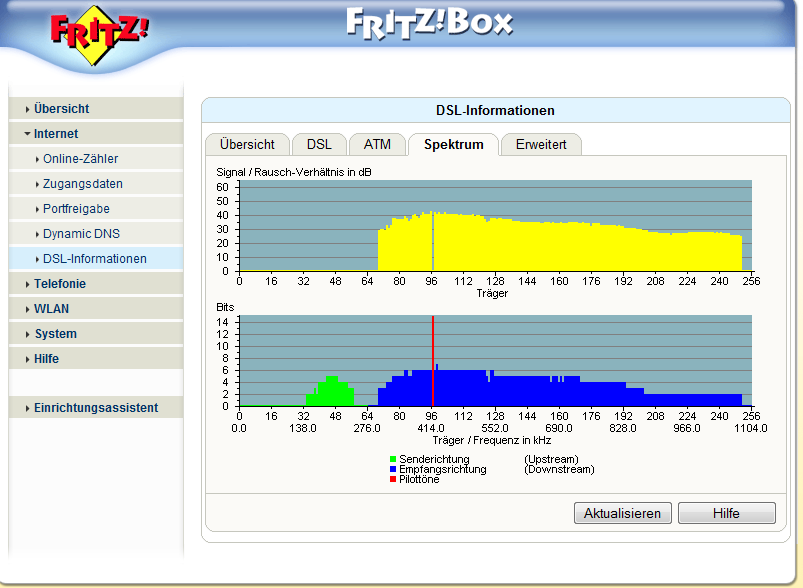Expand the System arrow
Viewport: 803px width, 588px height.
pos(27,334)
